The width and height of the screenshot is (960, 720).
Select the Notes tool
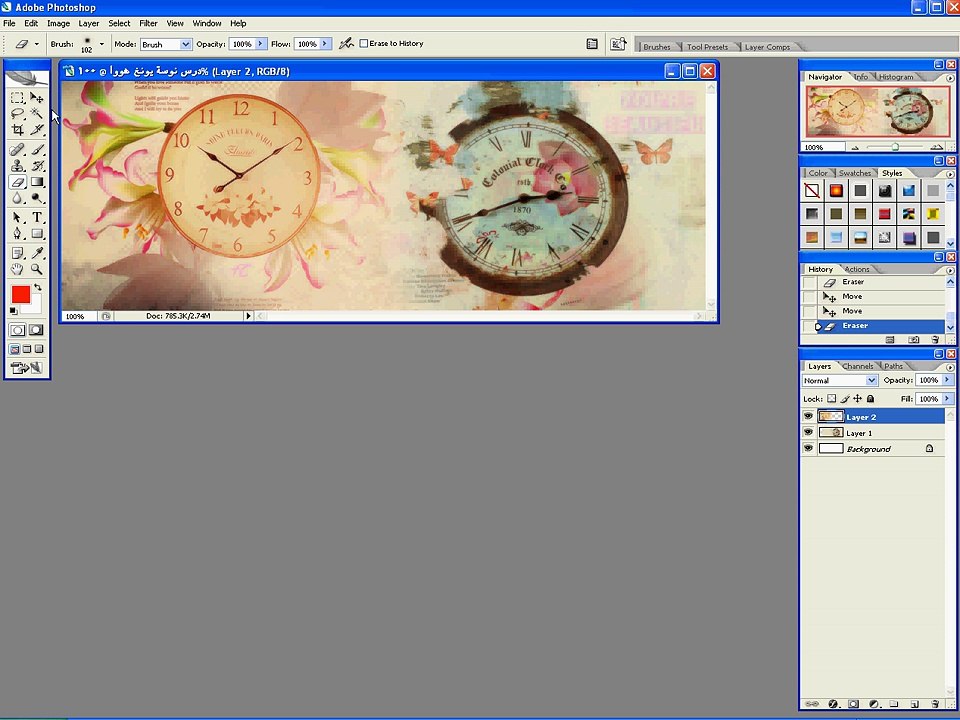[x=17, y=253]
